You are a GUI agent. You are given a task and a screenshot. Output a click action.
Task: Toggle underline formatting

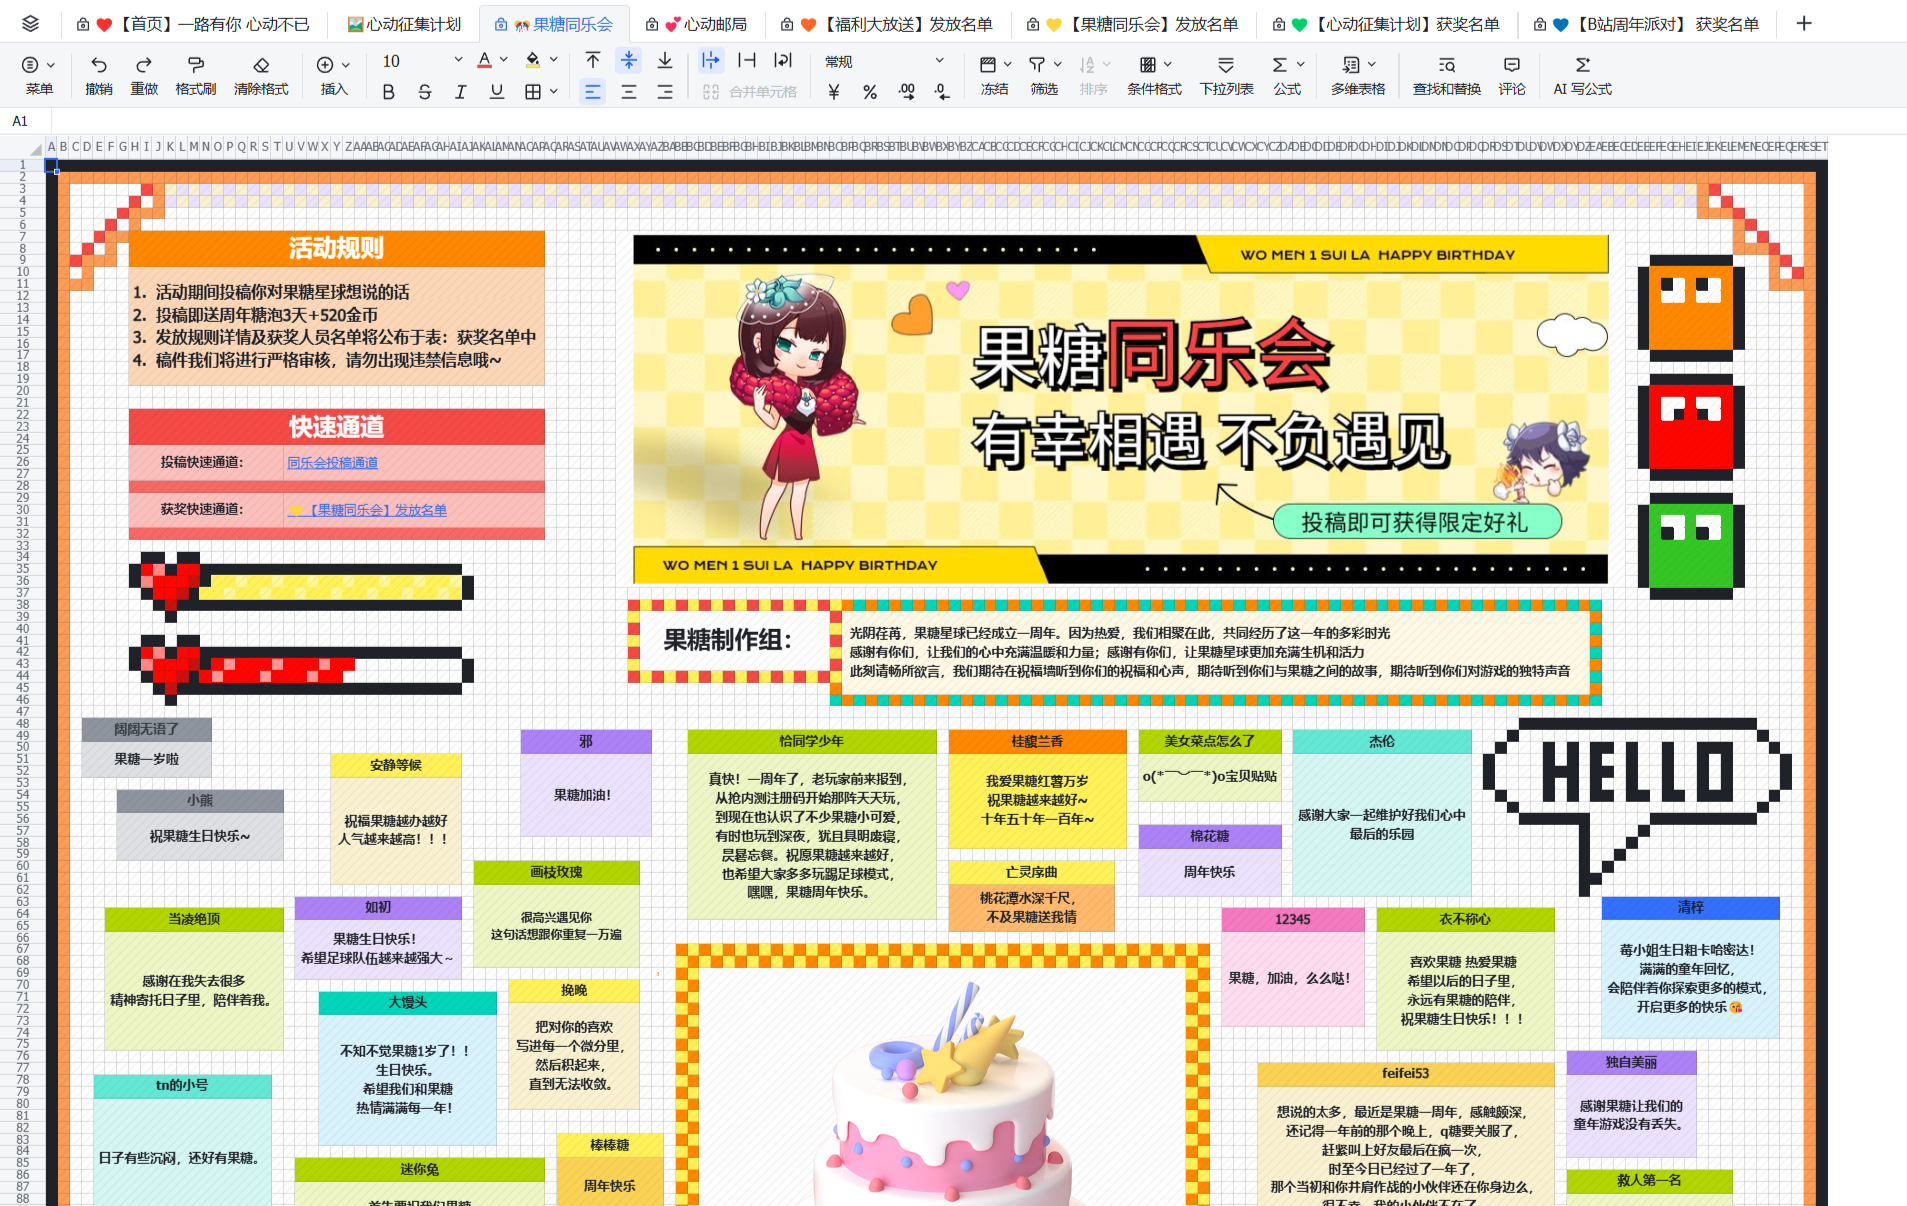point(496,92)
